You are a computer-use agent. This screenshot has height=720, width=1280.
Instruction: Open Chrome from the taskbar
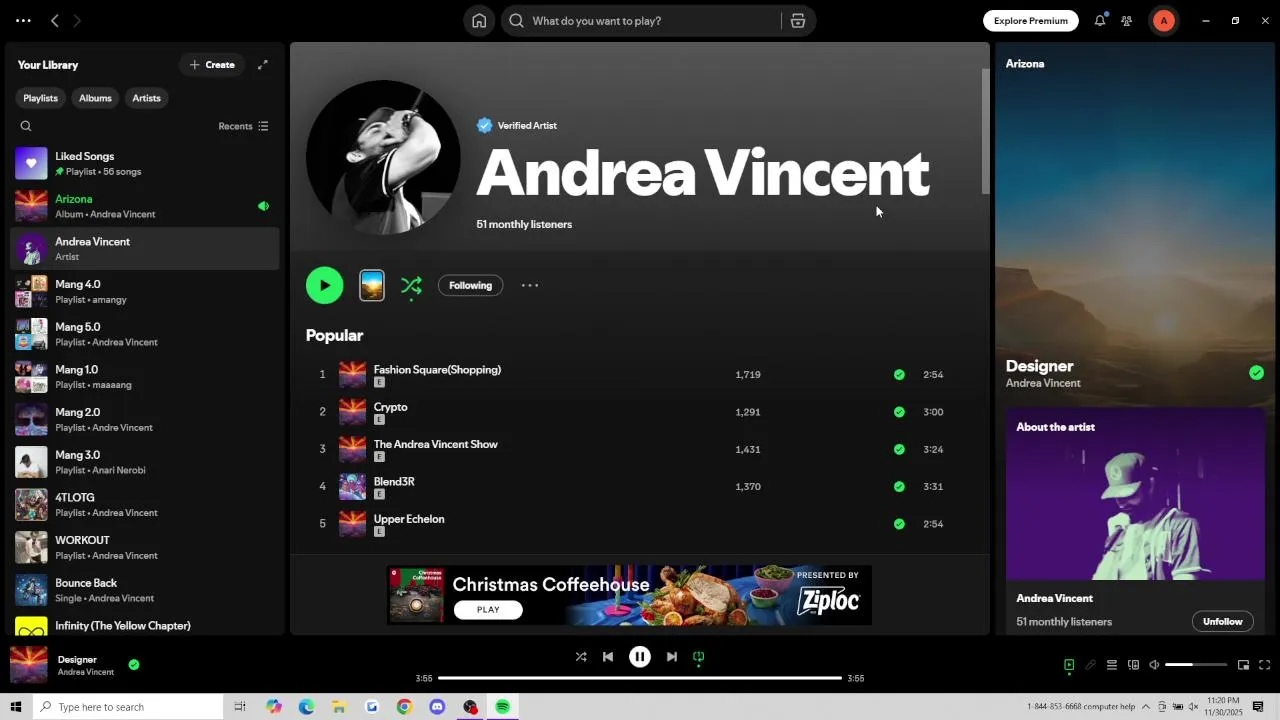[404, 707]
